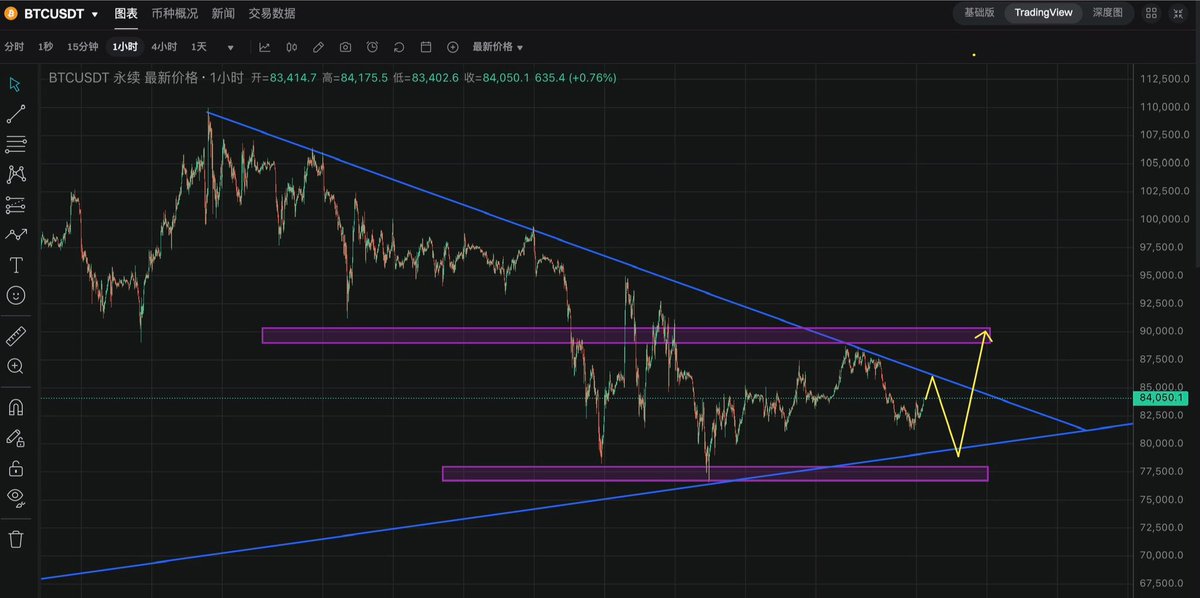
Task: Click the refresh/reset chart icon
Action: pyautogui.click(x=399, y=47)
